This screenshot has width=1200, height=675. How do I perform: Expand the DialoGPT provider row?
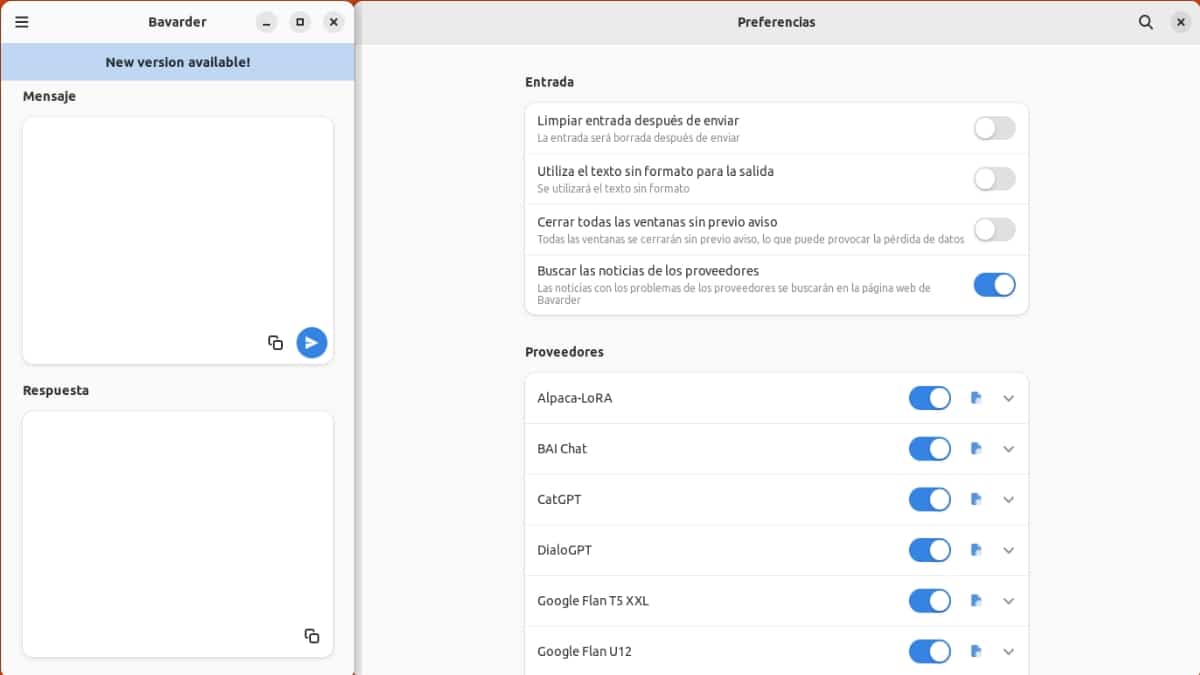[x=1008, y=550]
